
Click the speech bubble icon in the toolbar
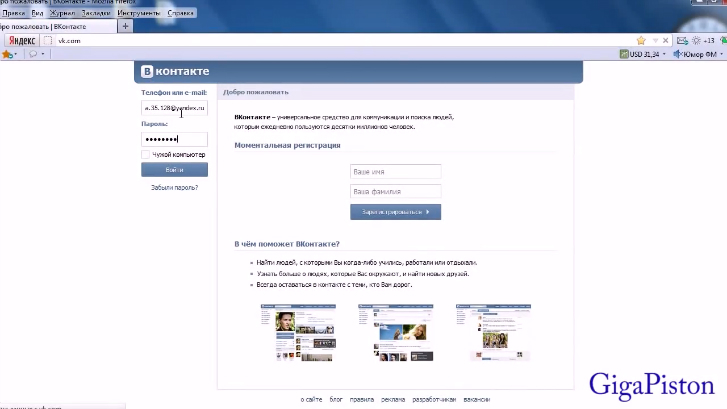(x=33, y=54)
